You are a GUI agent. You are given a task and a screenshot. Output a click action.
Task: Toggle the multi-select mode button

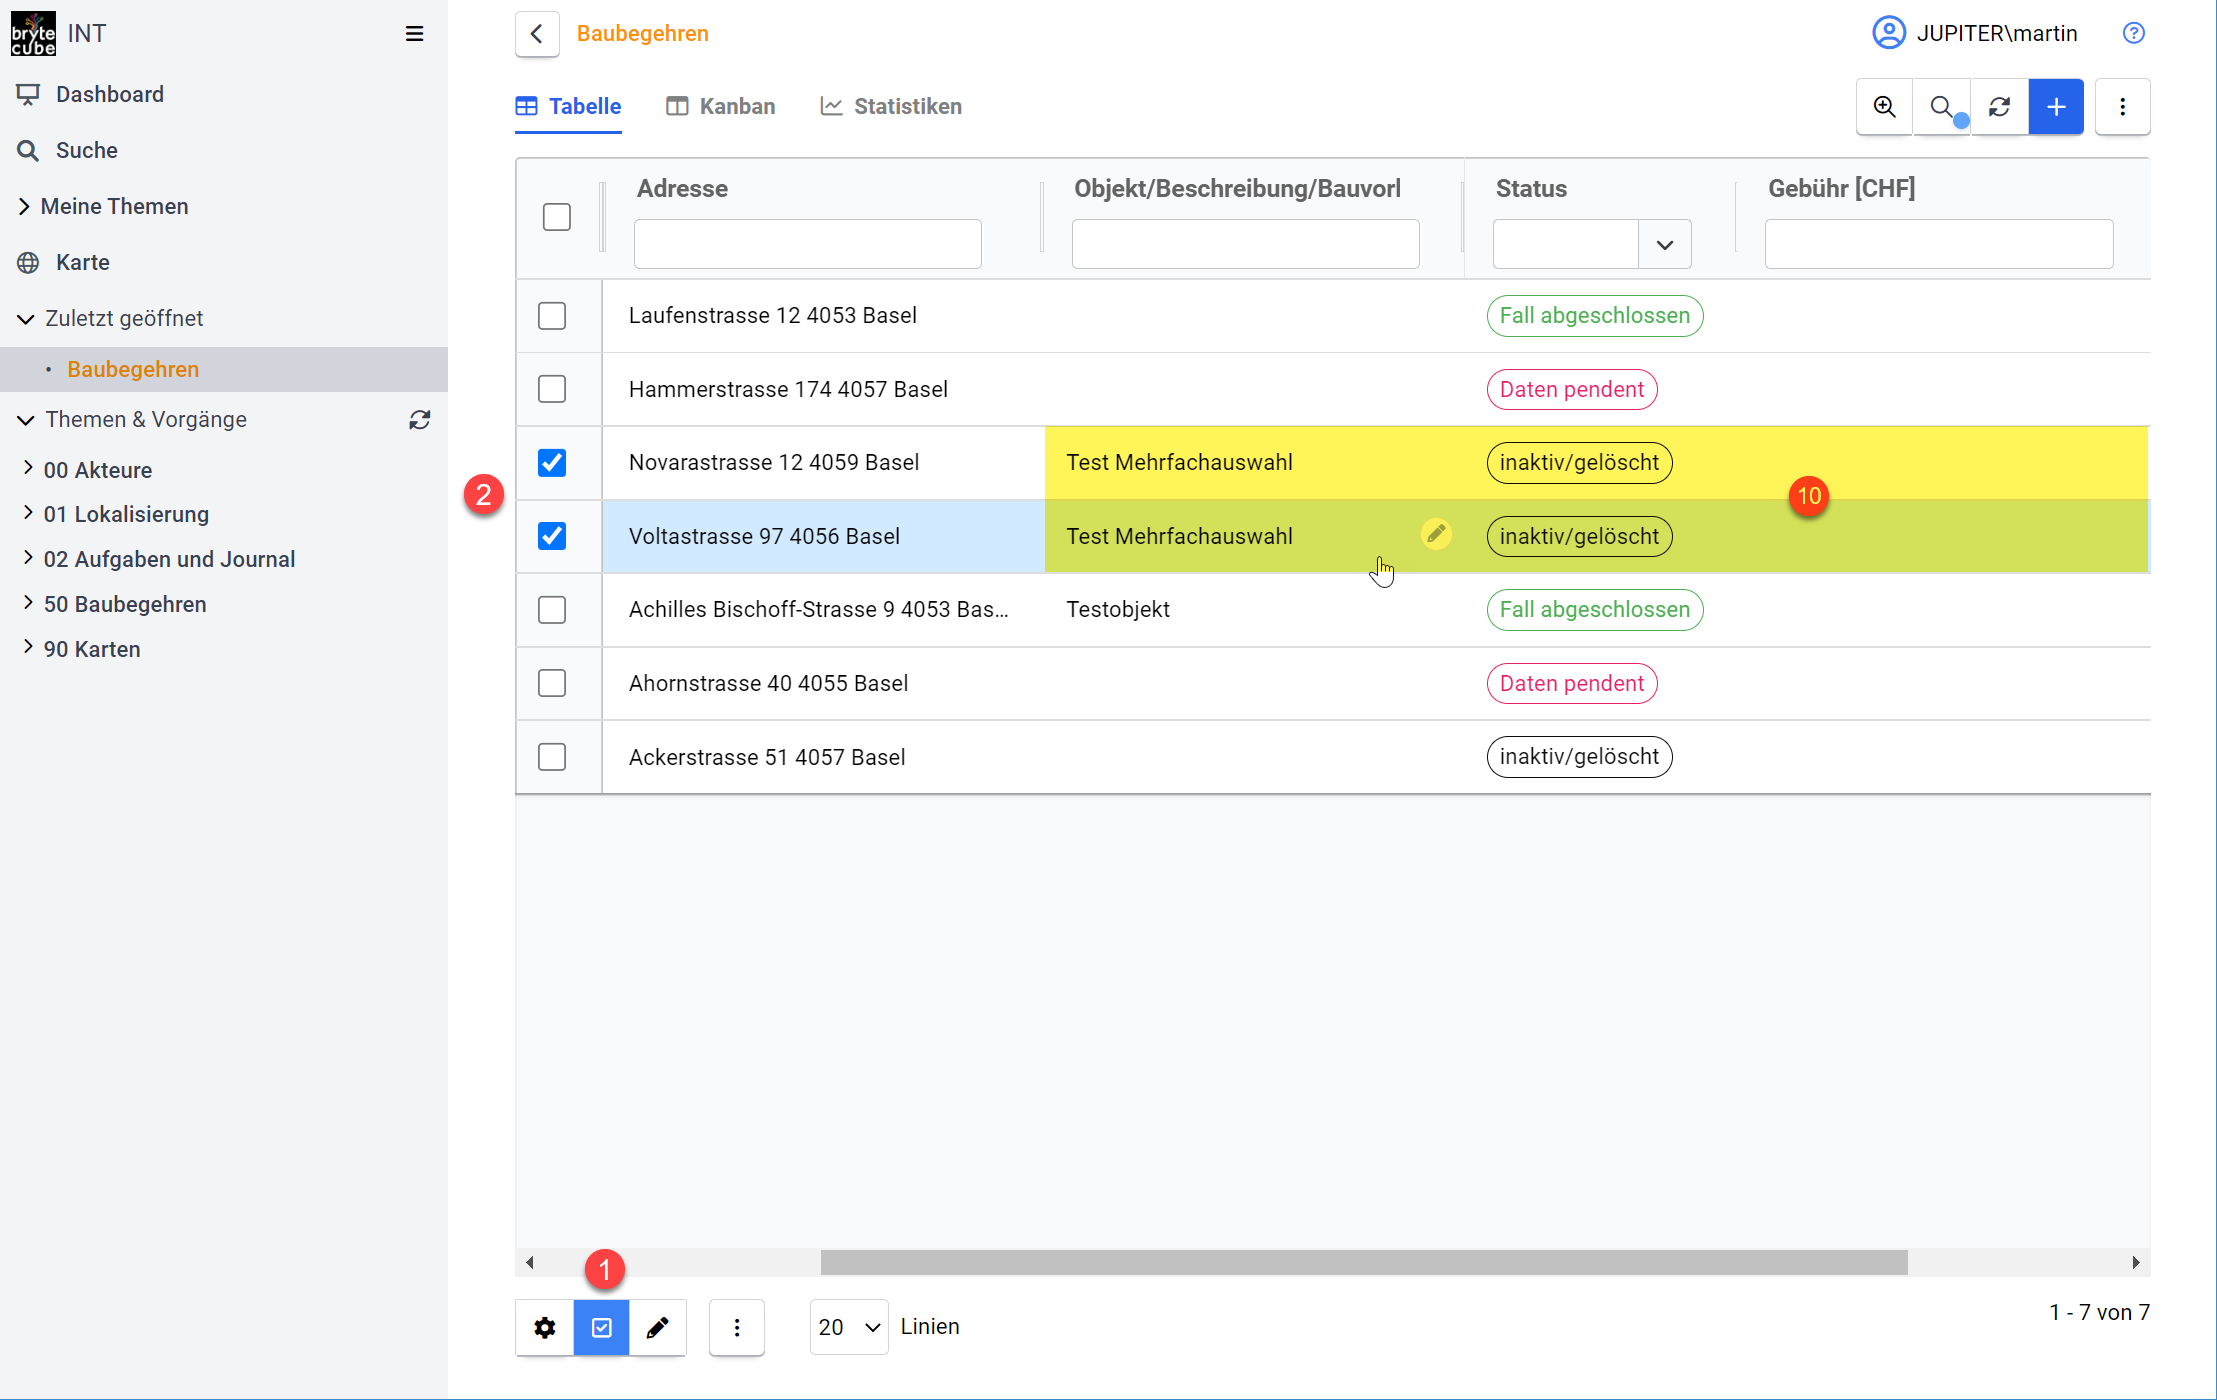pyautogui.click(x=602, y=1327)
